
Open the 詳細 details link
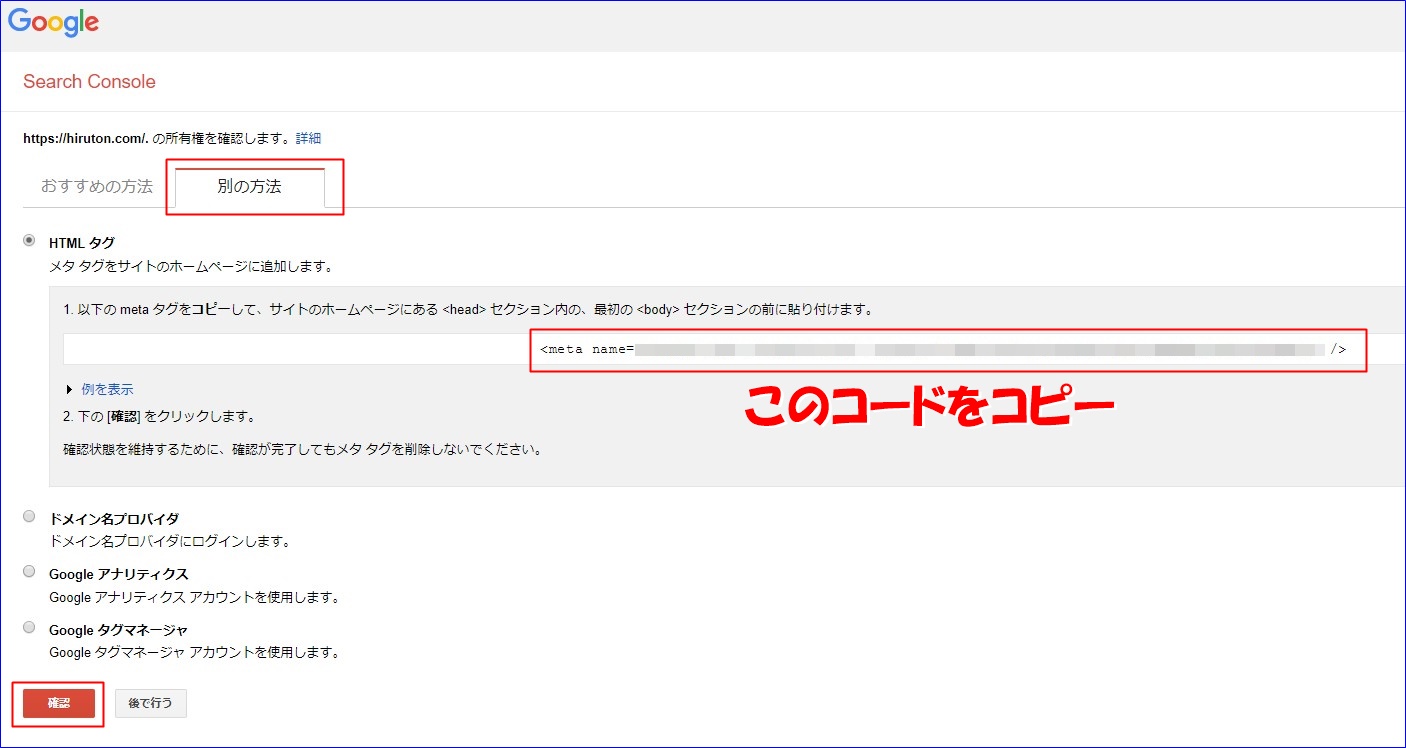(x=308, y=138)
